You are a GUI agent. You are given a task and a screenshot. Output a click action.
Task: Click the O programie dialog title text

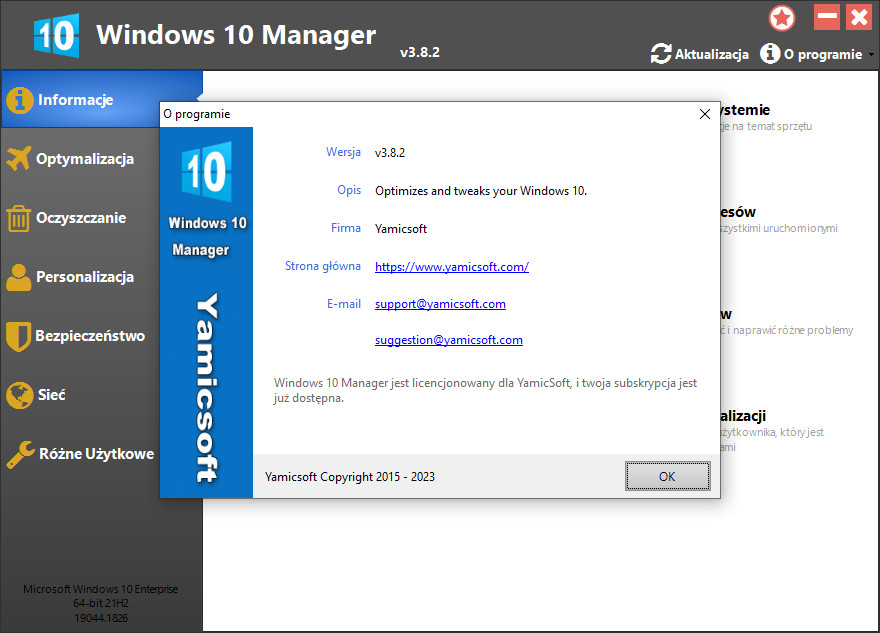click(x=197, y=114)
